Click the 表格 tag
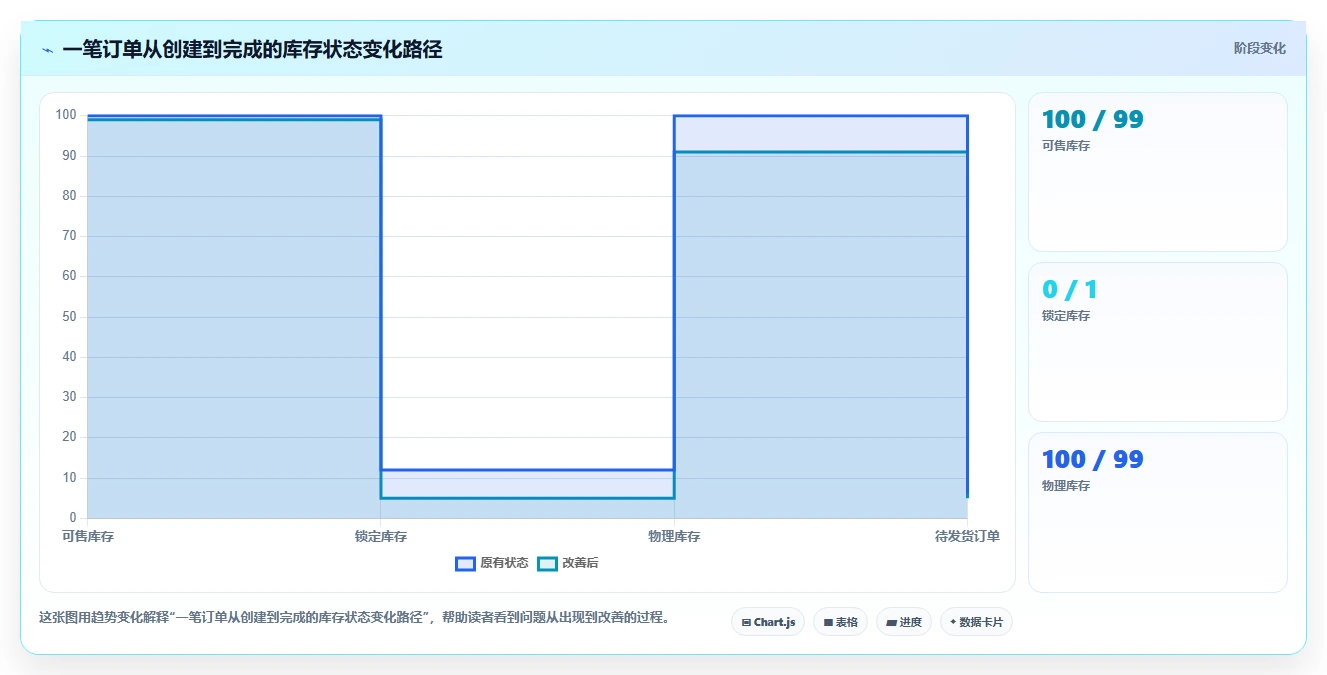The image size is (1327, 675). pos(840,622)
